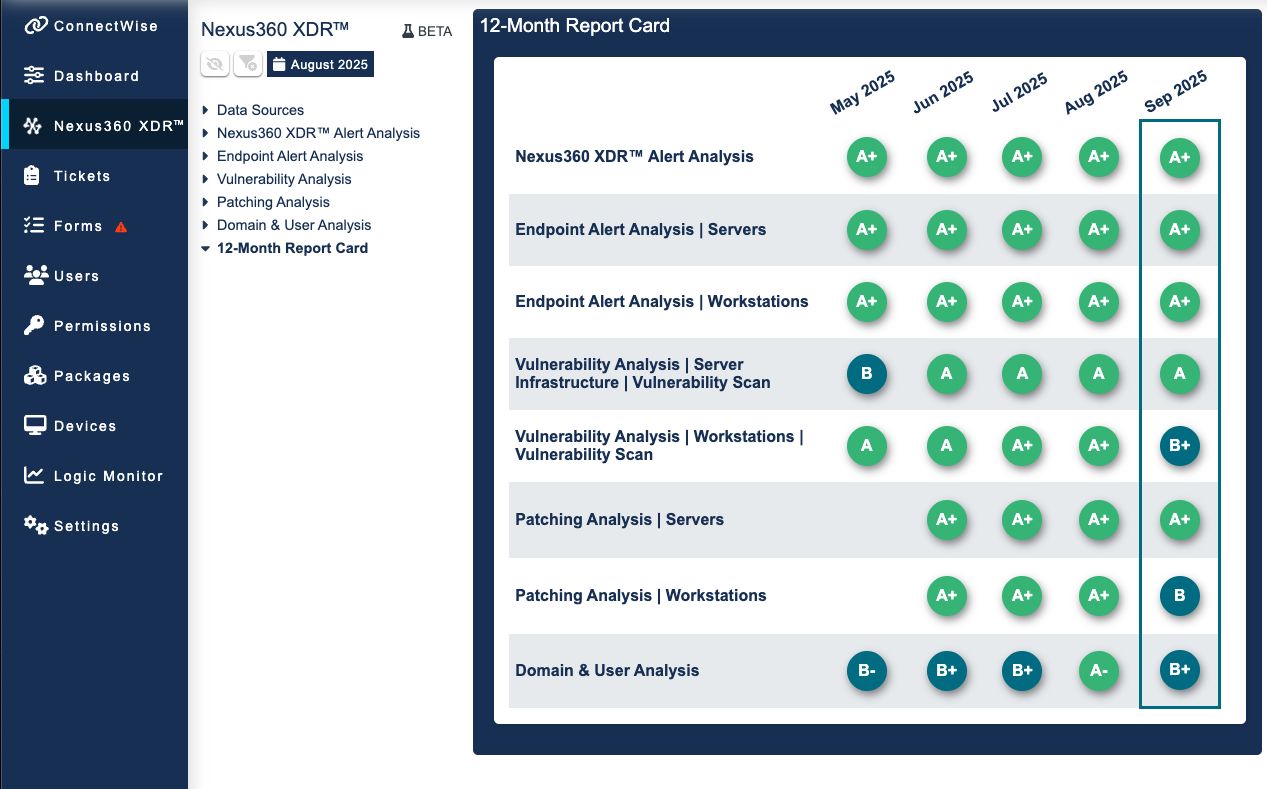Select Vulnerability Analysis tree item
1267x789 pixels.
coord(284,179)
